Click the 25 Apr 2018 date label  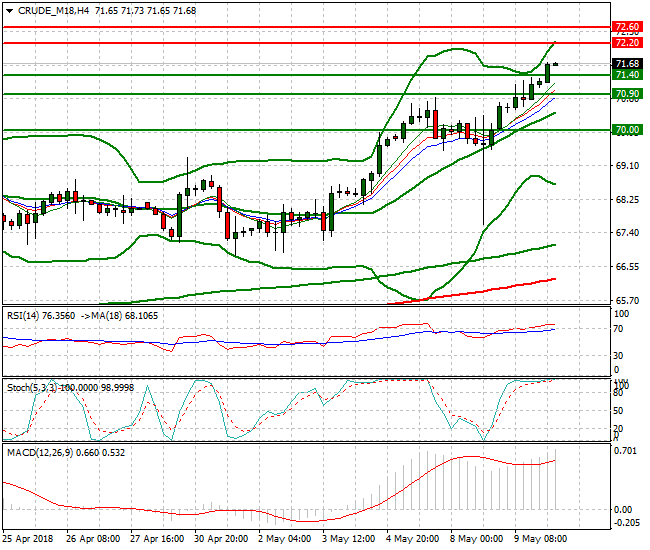click(x=28, y=539)
